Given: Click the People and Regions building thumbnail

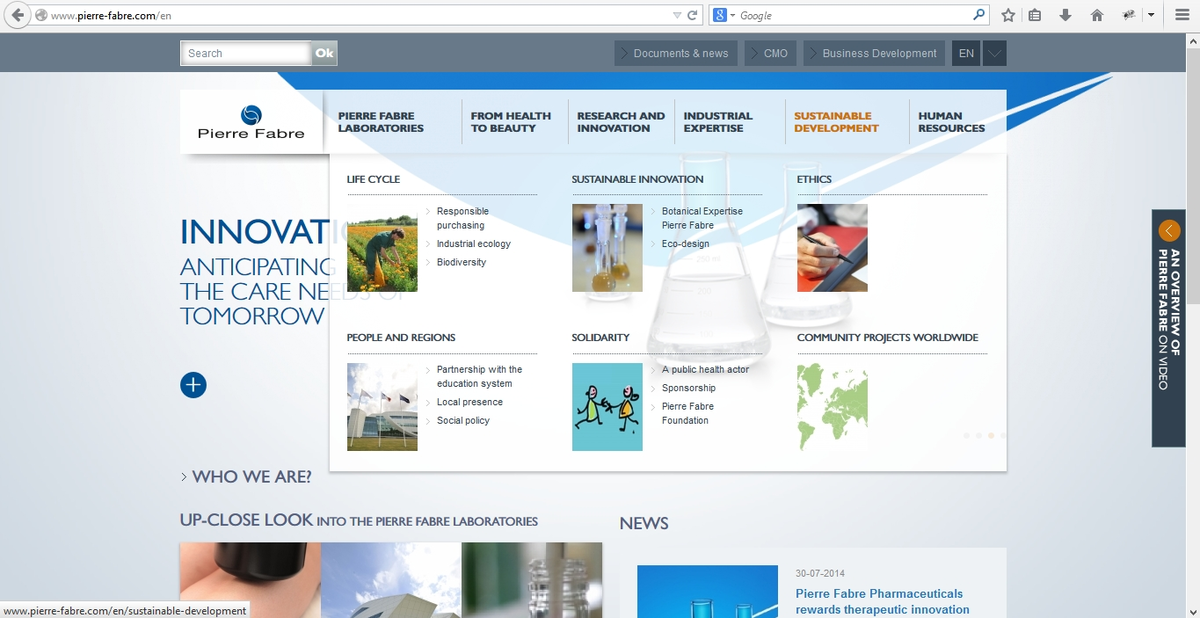Looking at the screenshot, I should pos(382,406).
